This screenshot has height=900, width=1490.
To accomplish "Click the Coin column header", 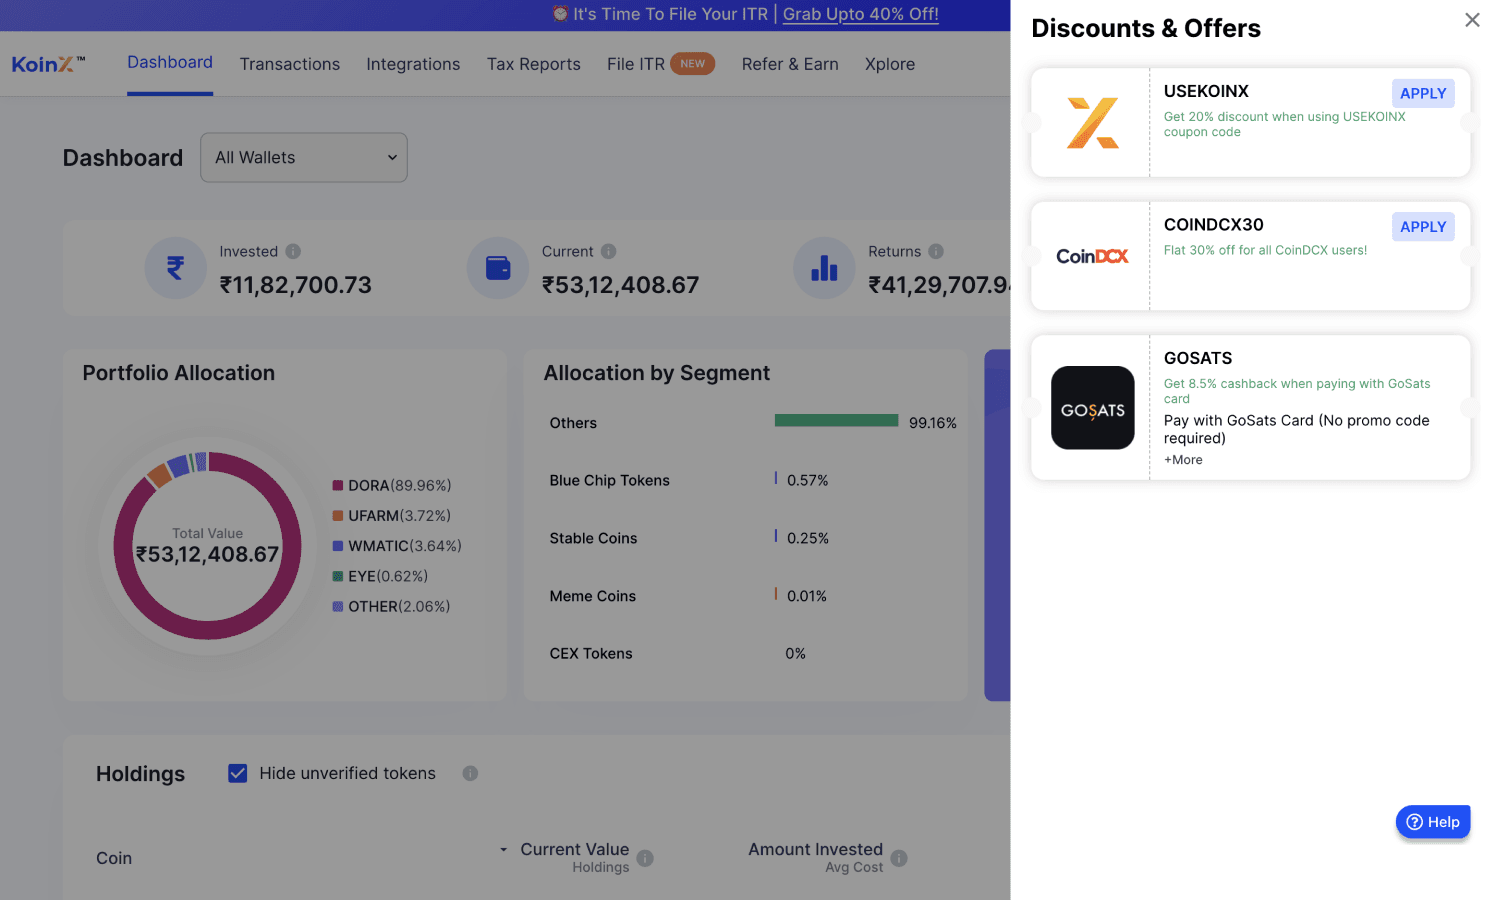I will pos(114,858).
